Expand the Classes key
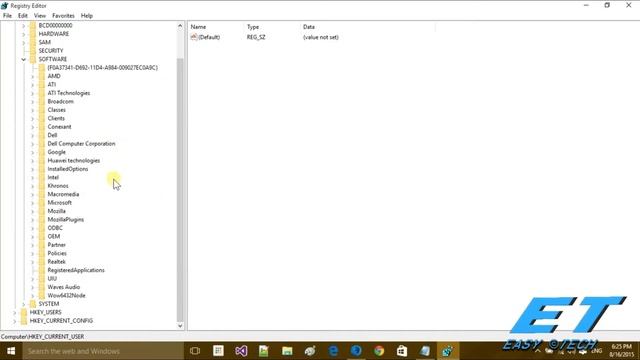 point(33,110)
